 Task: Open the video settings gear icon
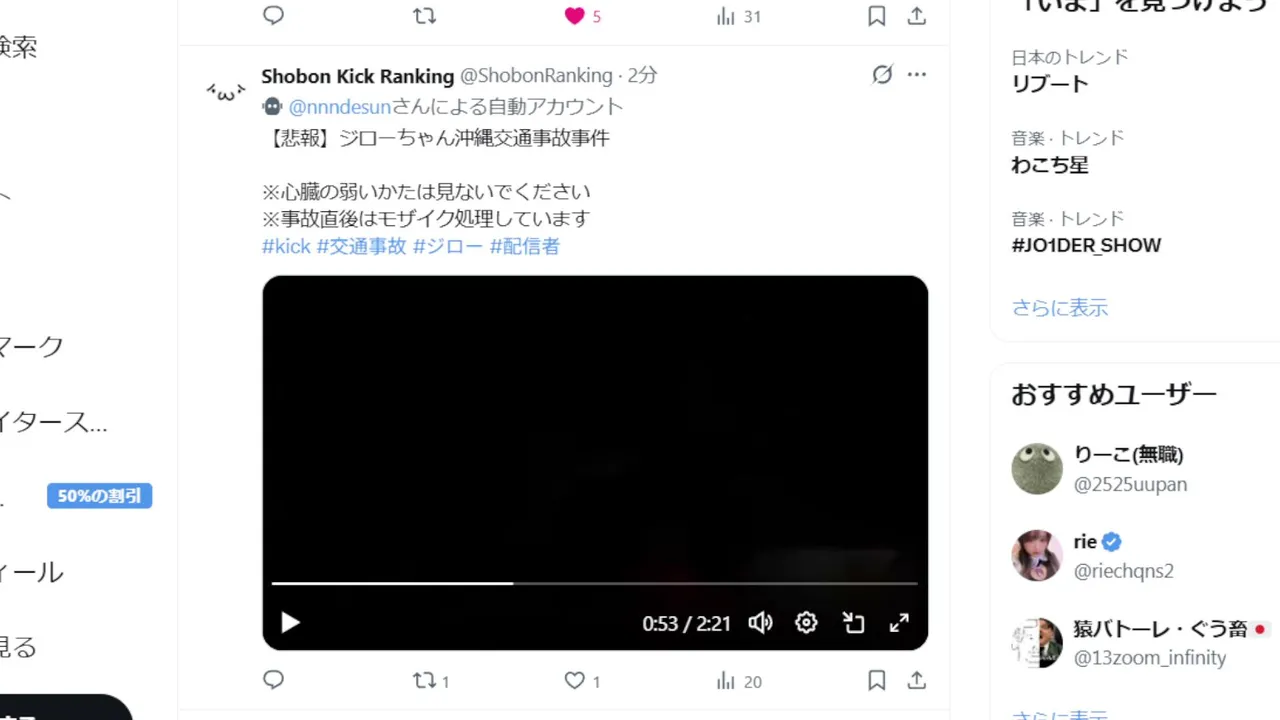pyautogui.click(x=806, y=623)
